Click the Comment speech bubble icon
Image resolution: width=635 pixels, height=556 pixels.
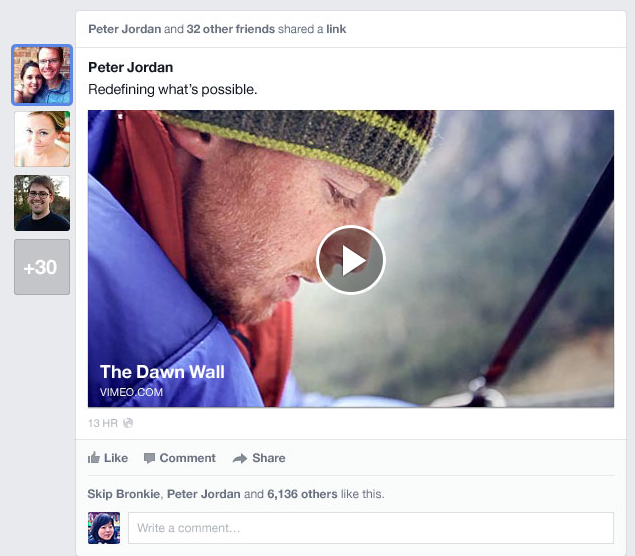pyautogui.click(x=149, y=458)
